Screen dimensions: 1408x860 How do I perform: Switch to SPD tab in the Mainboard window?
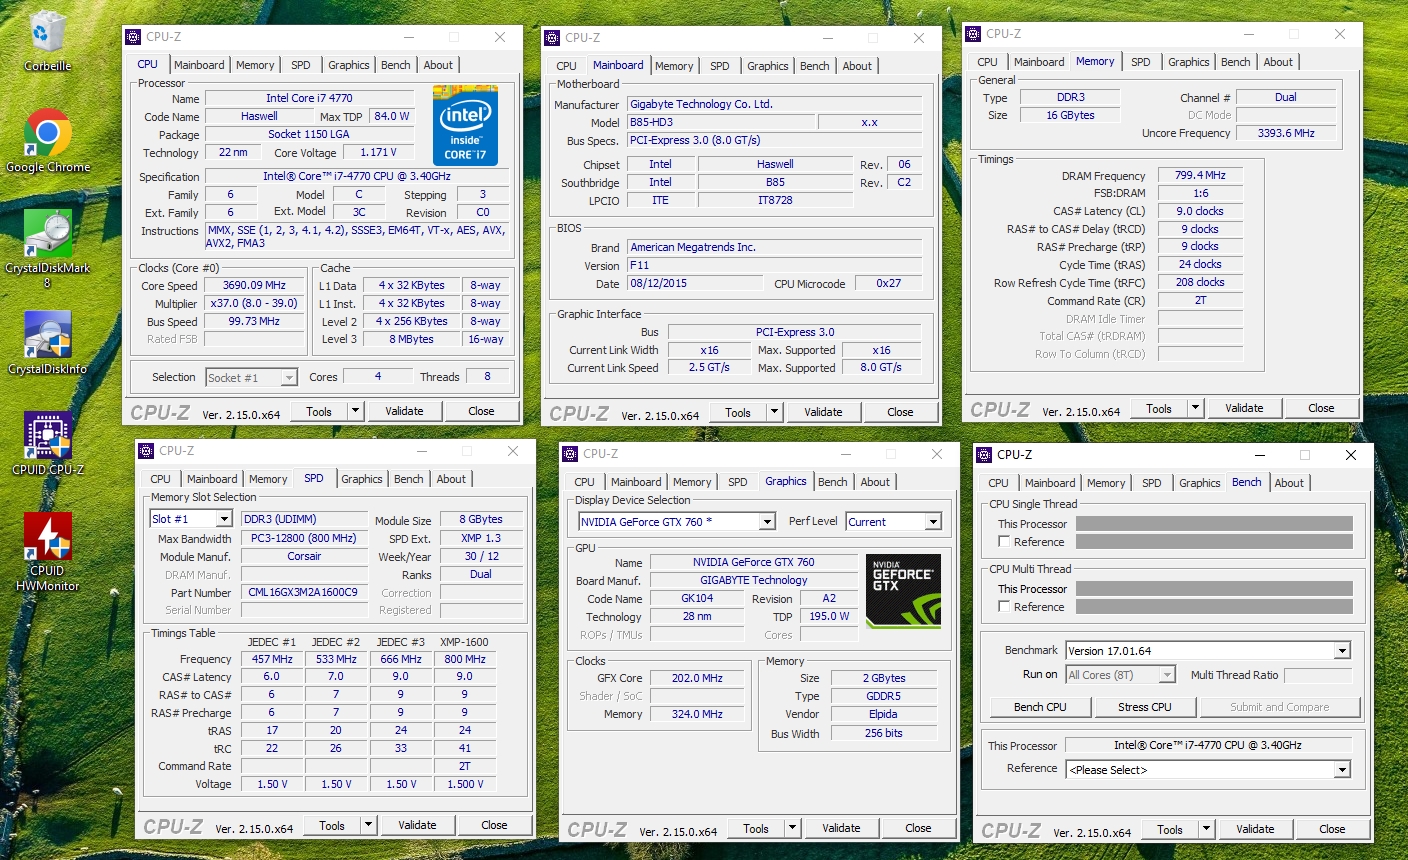[x=719, y=66]
